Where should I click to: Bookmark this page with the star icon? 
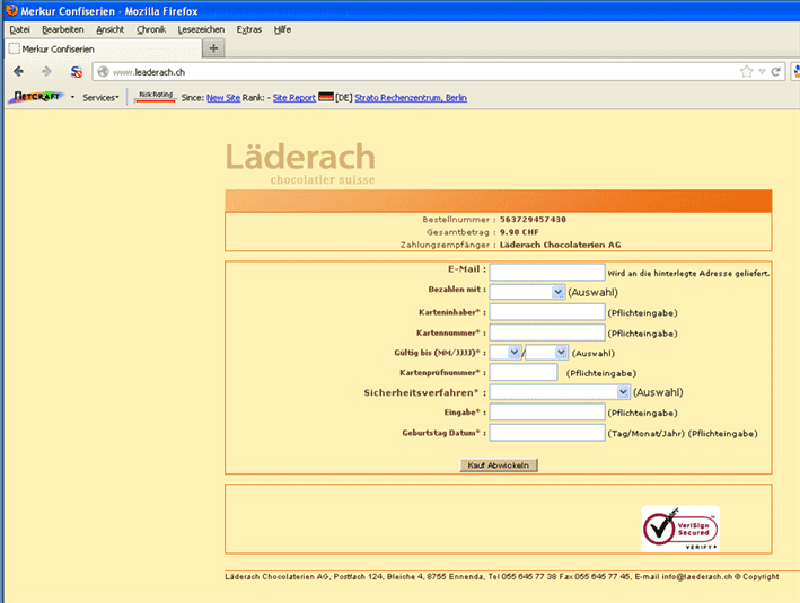[x=746, y=72]
